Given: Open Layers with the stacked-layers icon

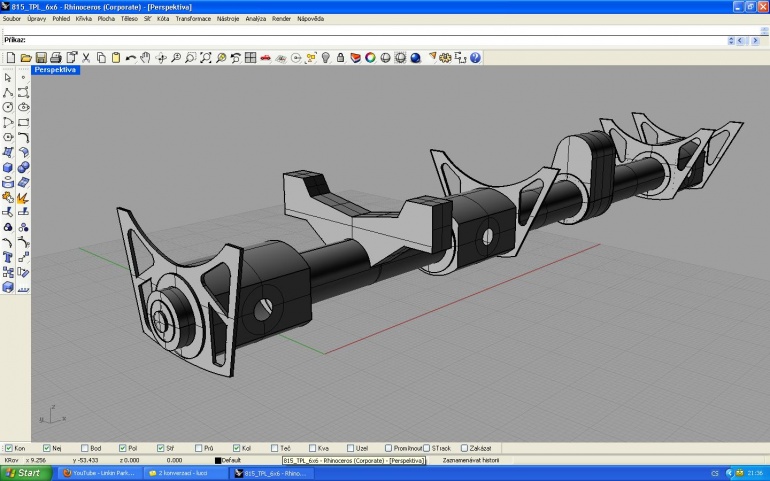Looking at the screenshot, I should coord(356,58).
